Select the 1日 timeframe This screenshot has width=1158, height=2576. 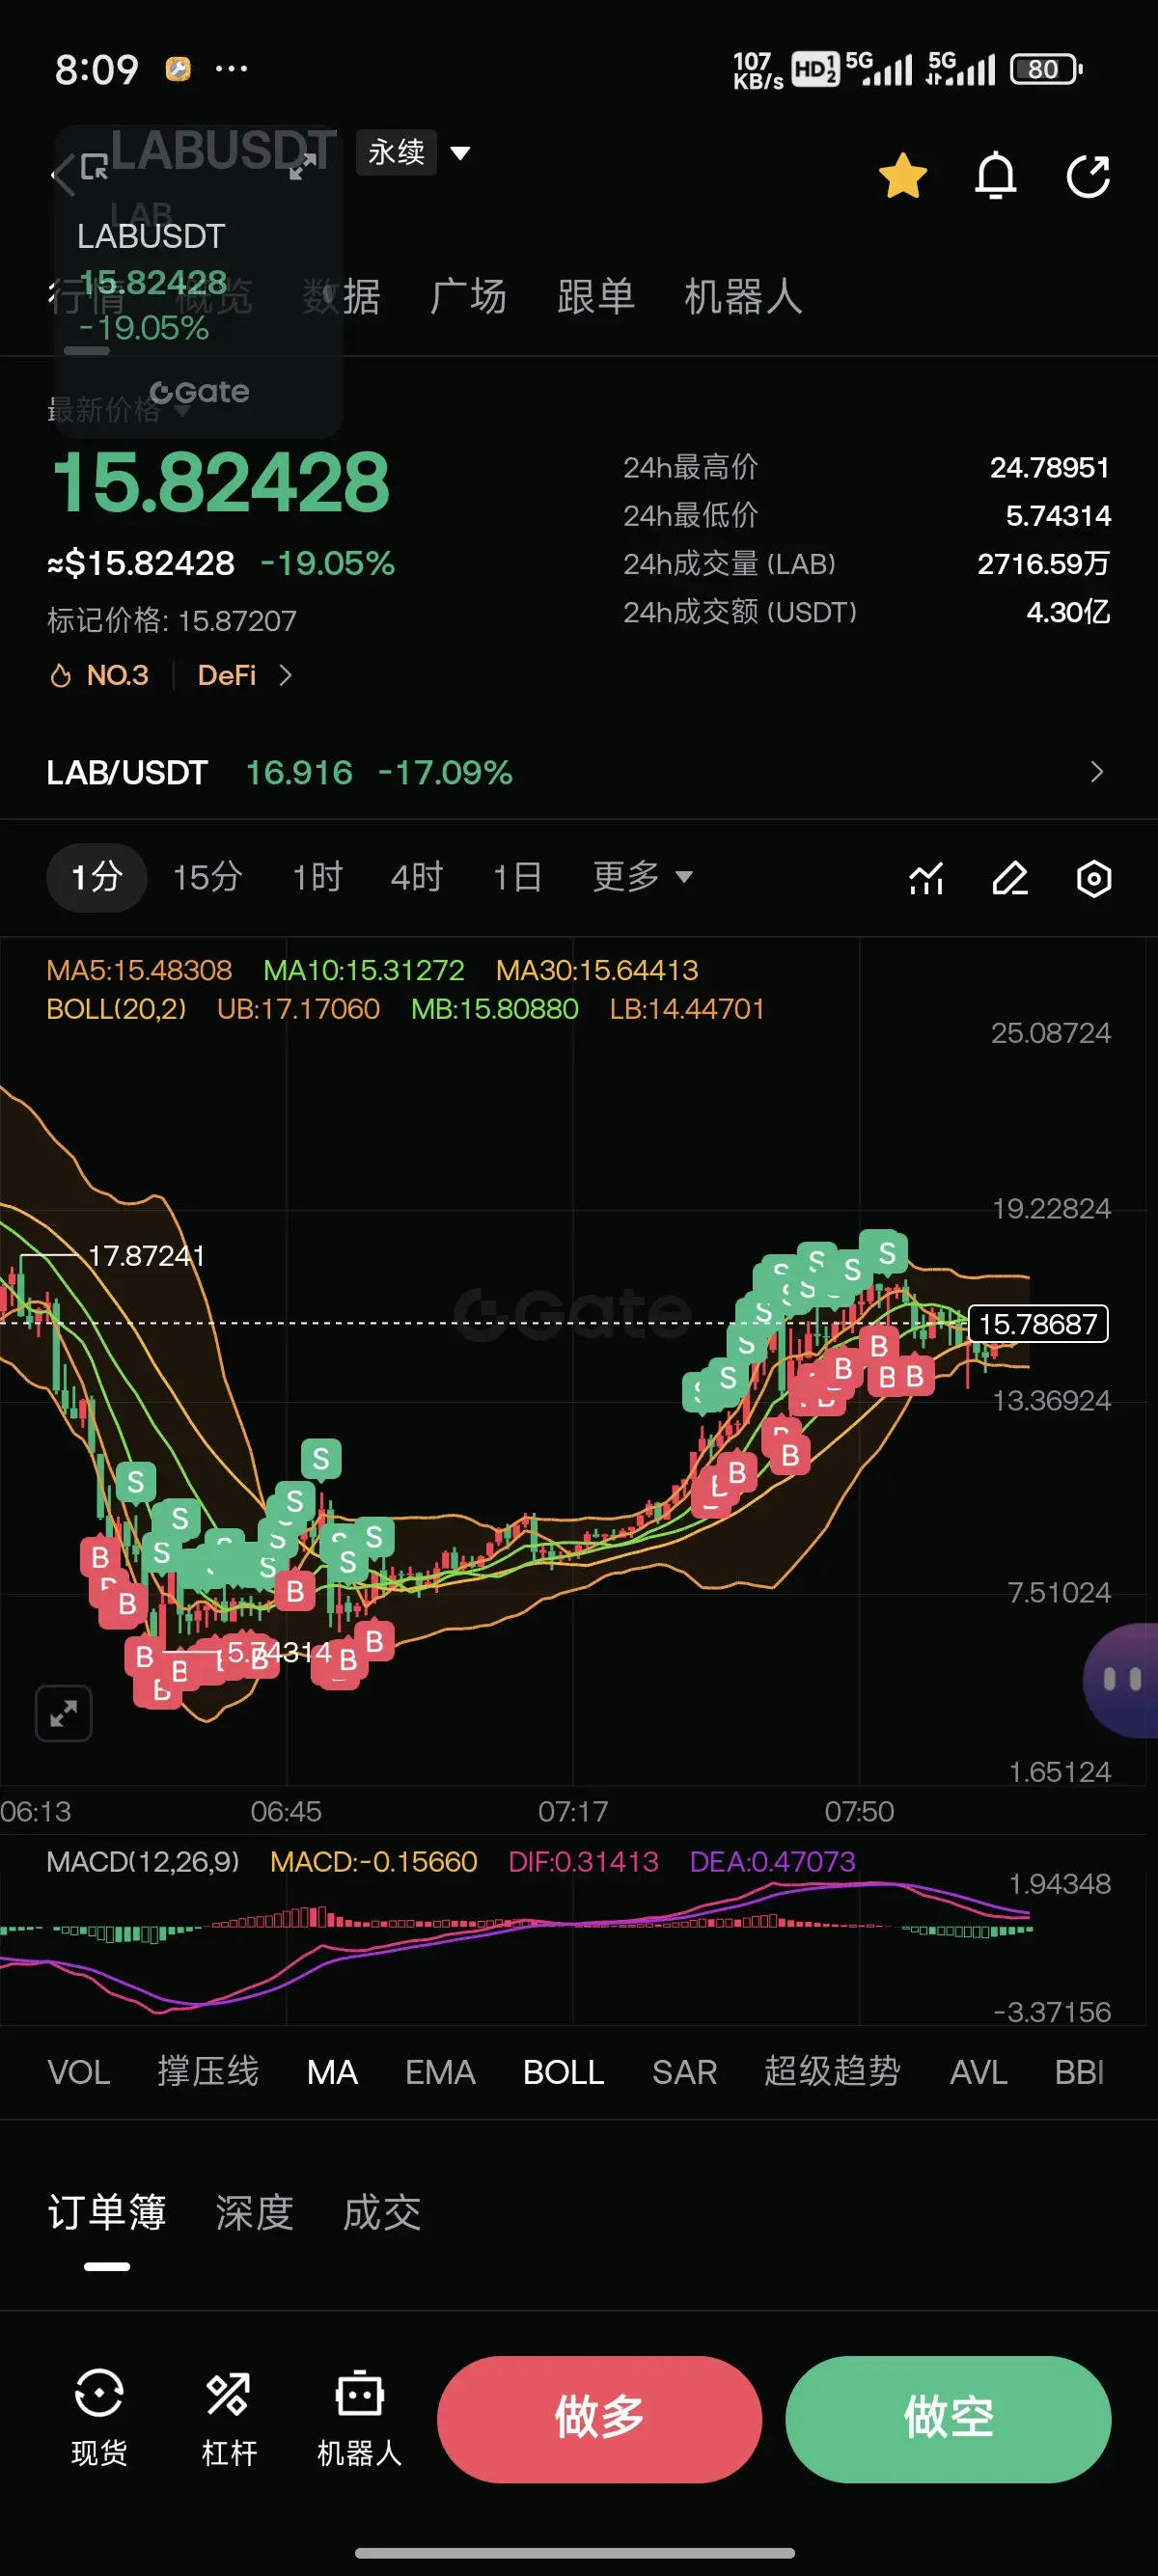[517, 877]
